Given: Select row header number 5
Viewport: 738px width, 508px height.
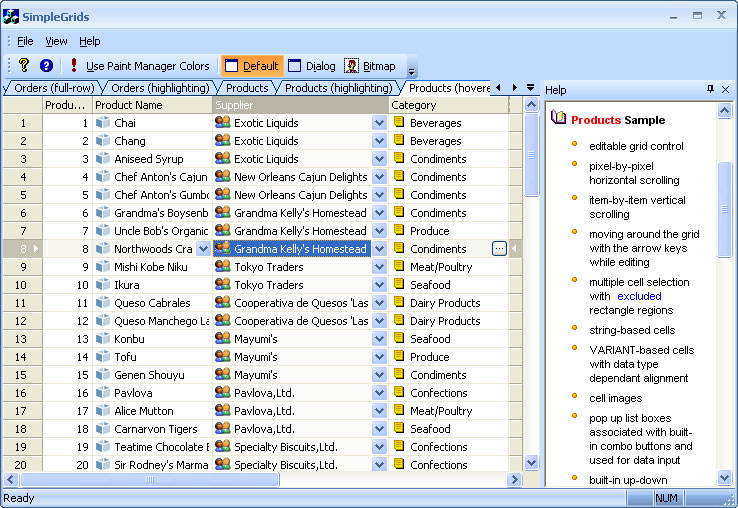Looking at the screenshot, I should click(x=23, y=195).
